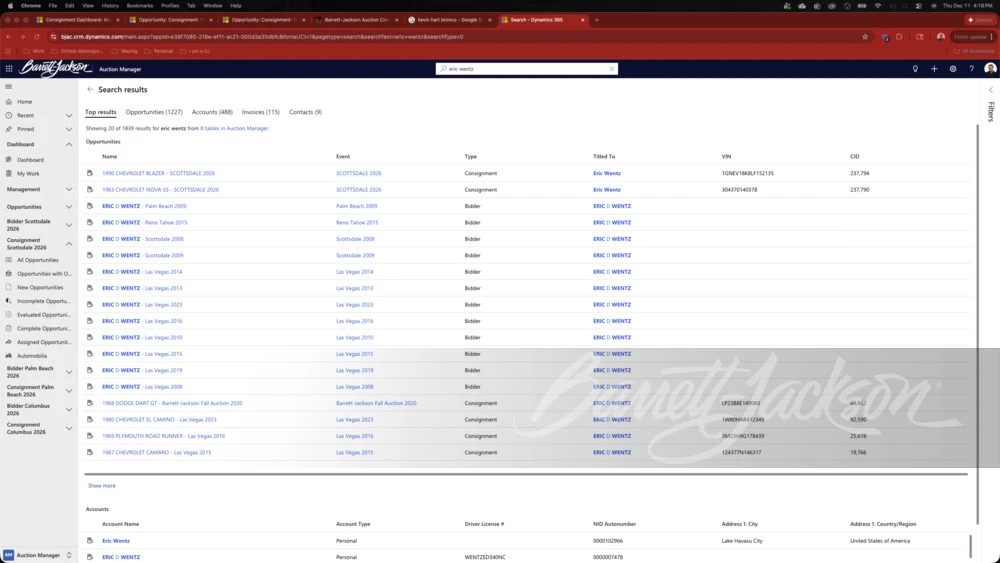Select the Top results tab
Viewport: 1000px width, 563px height.
101,112
